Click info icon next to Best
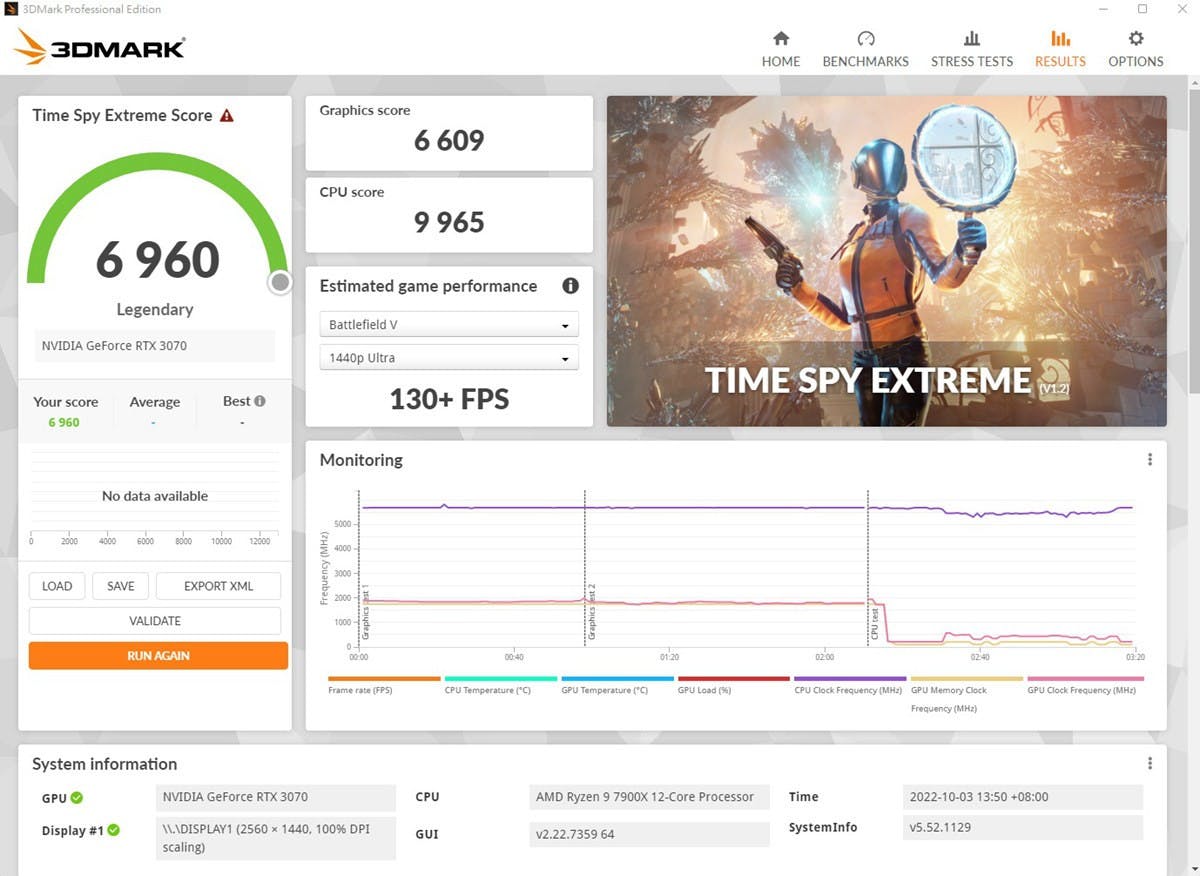Image resolution: width=1200 pixels, height=876 pixels. (260, 401)
